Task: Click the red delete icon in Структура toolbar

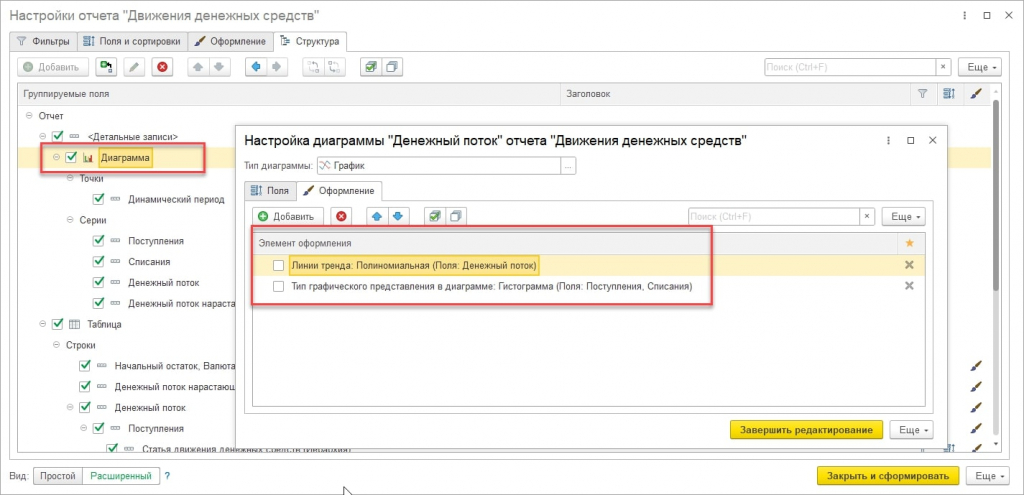Action: pos(162,67)
